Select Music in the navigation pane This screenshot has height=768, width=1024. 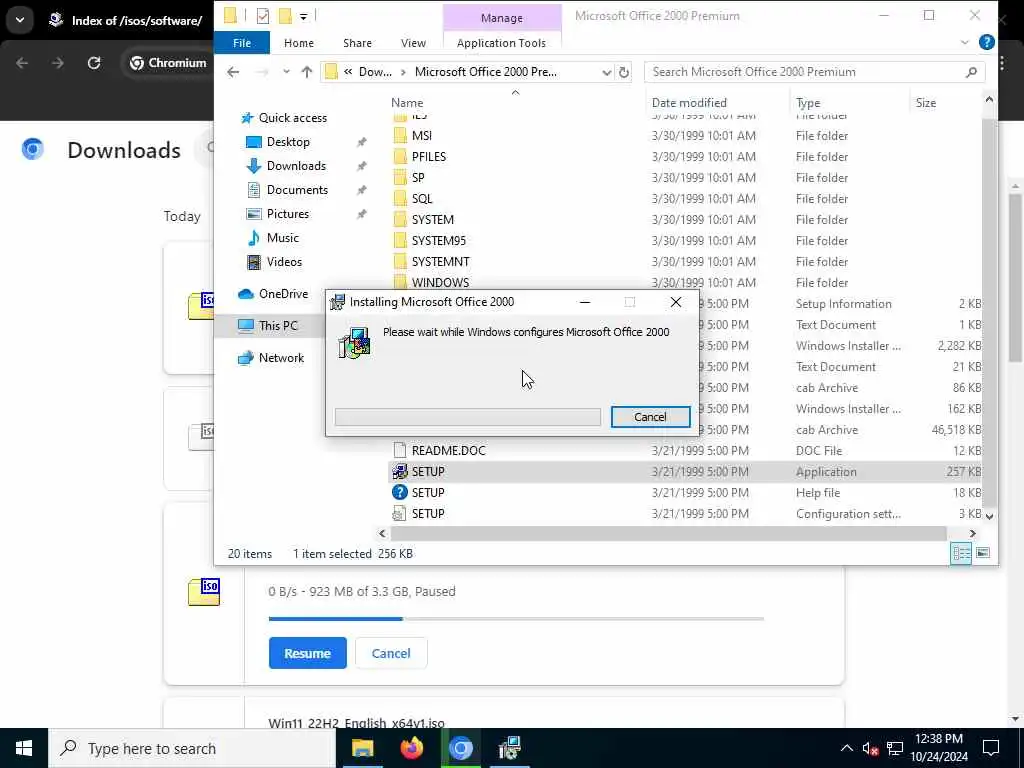(282, 238)
